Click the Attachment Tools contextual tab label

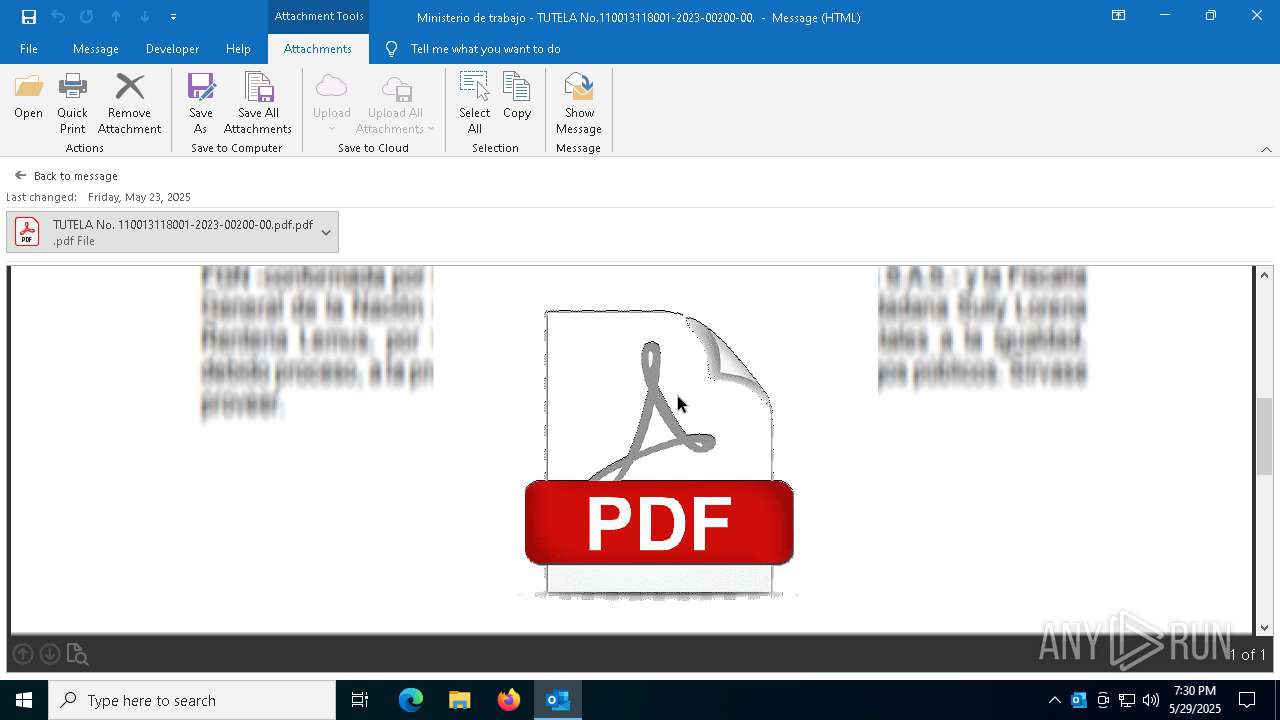pyautogui.click(x=319, y=17)
